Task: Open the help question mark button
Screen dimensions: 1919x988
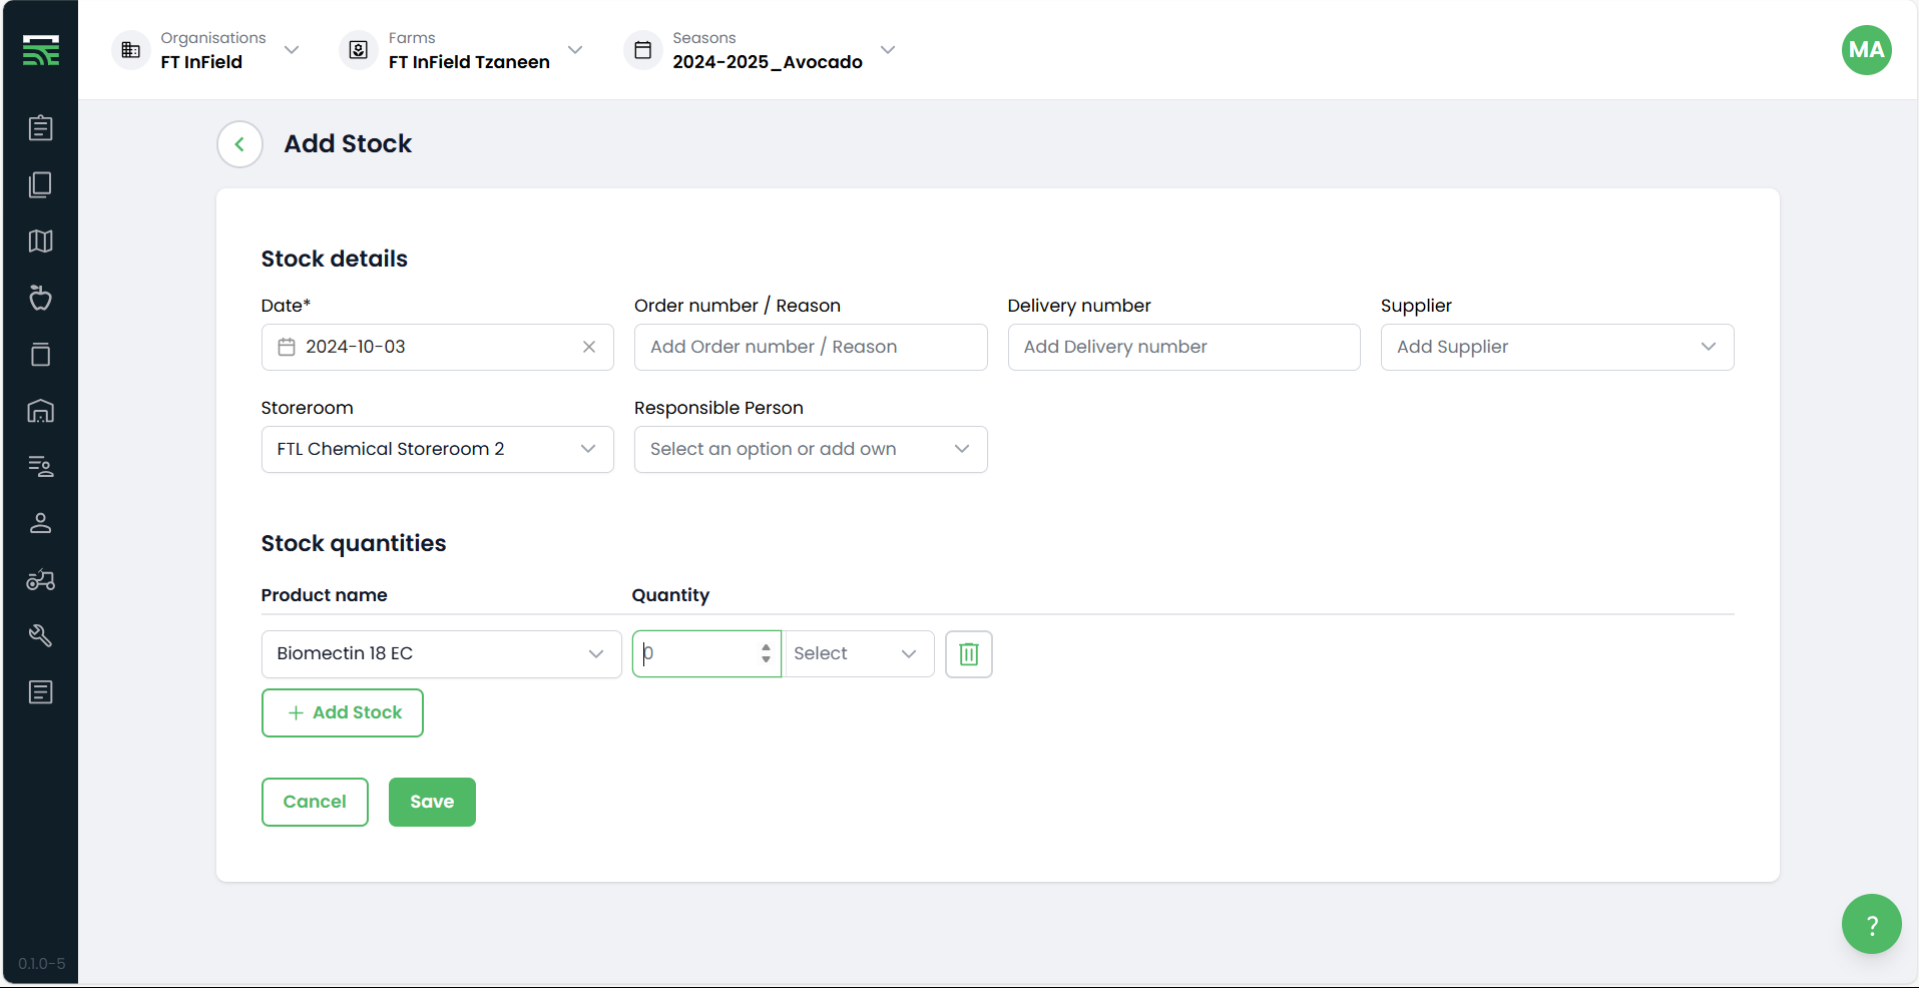Action: tap(1871, 924)
